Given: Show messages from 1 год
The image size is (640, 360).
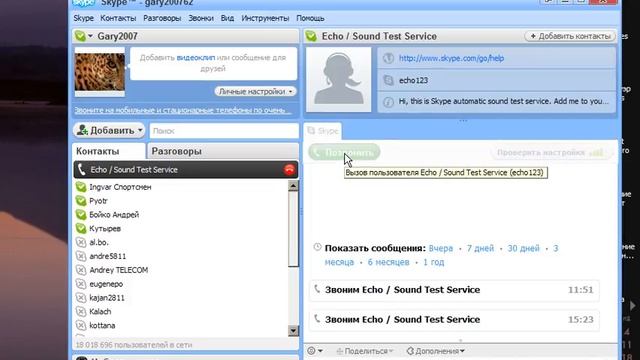Looking at the screenshot, I should 433,262.
